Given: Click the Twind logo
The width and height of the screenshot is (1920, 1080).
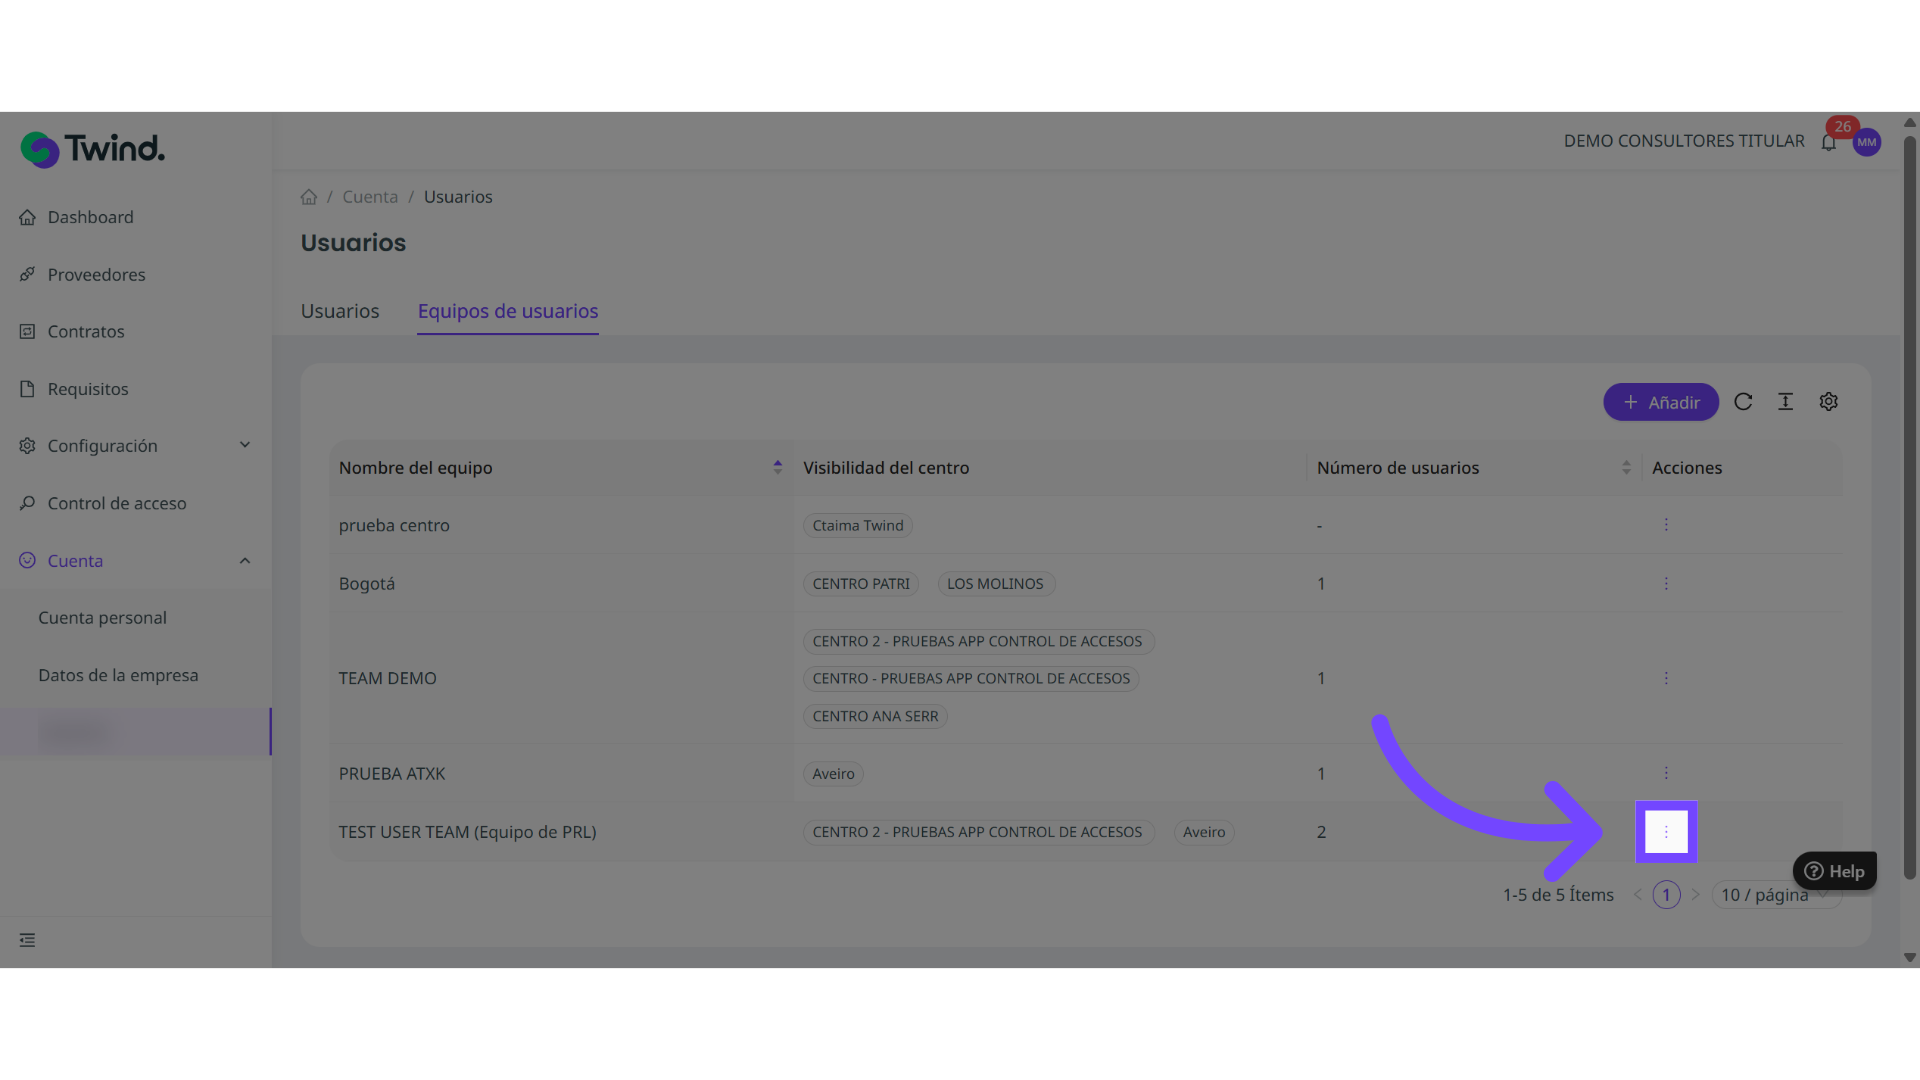Looking at the screenshot, I should pos(93,149).
